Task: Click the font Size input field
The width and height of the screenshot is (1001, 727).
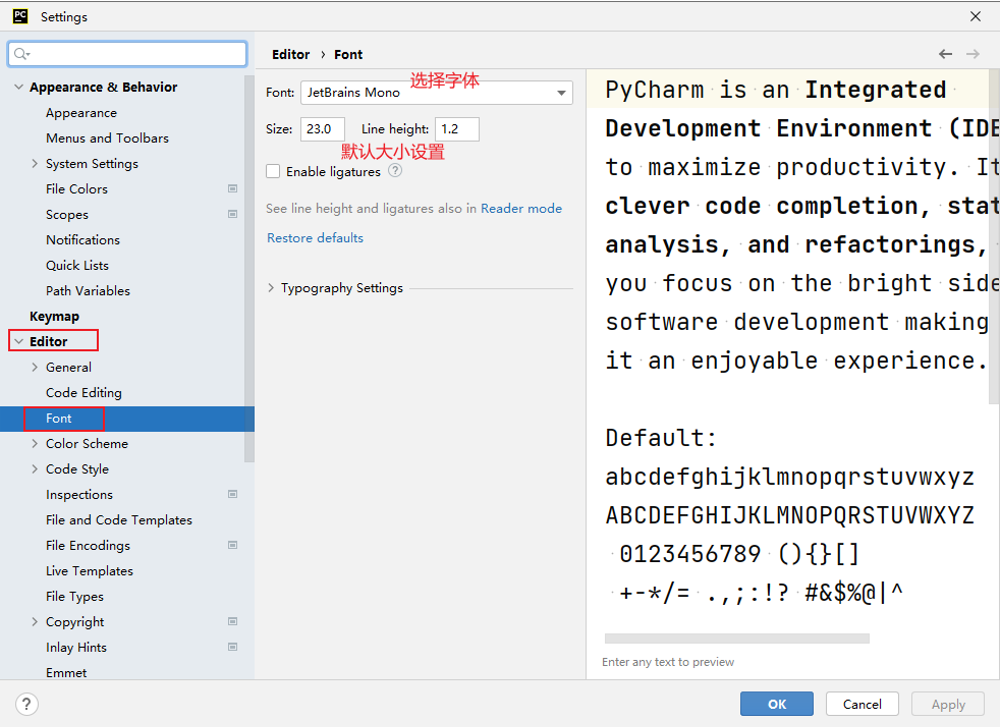Action: (x=322, y=129)
